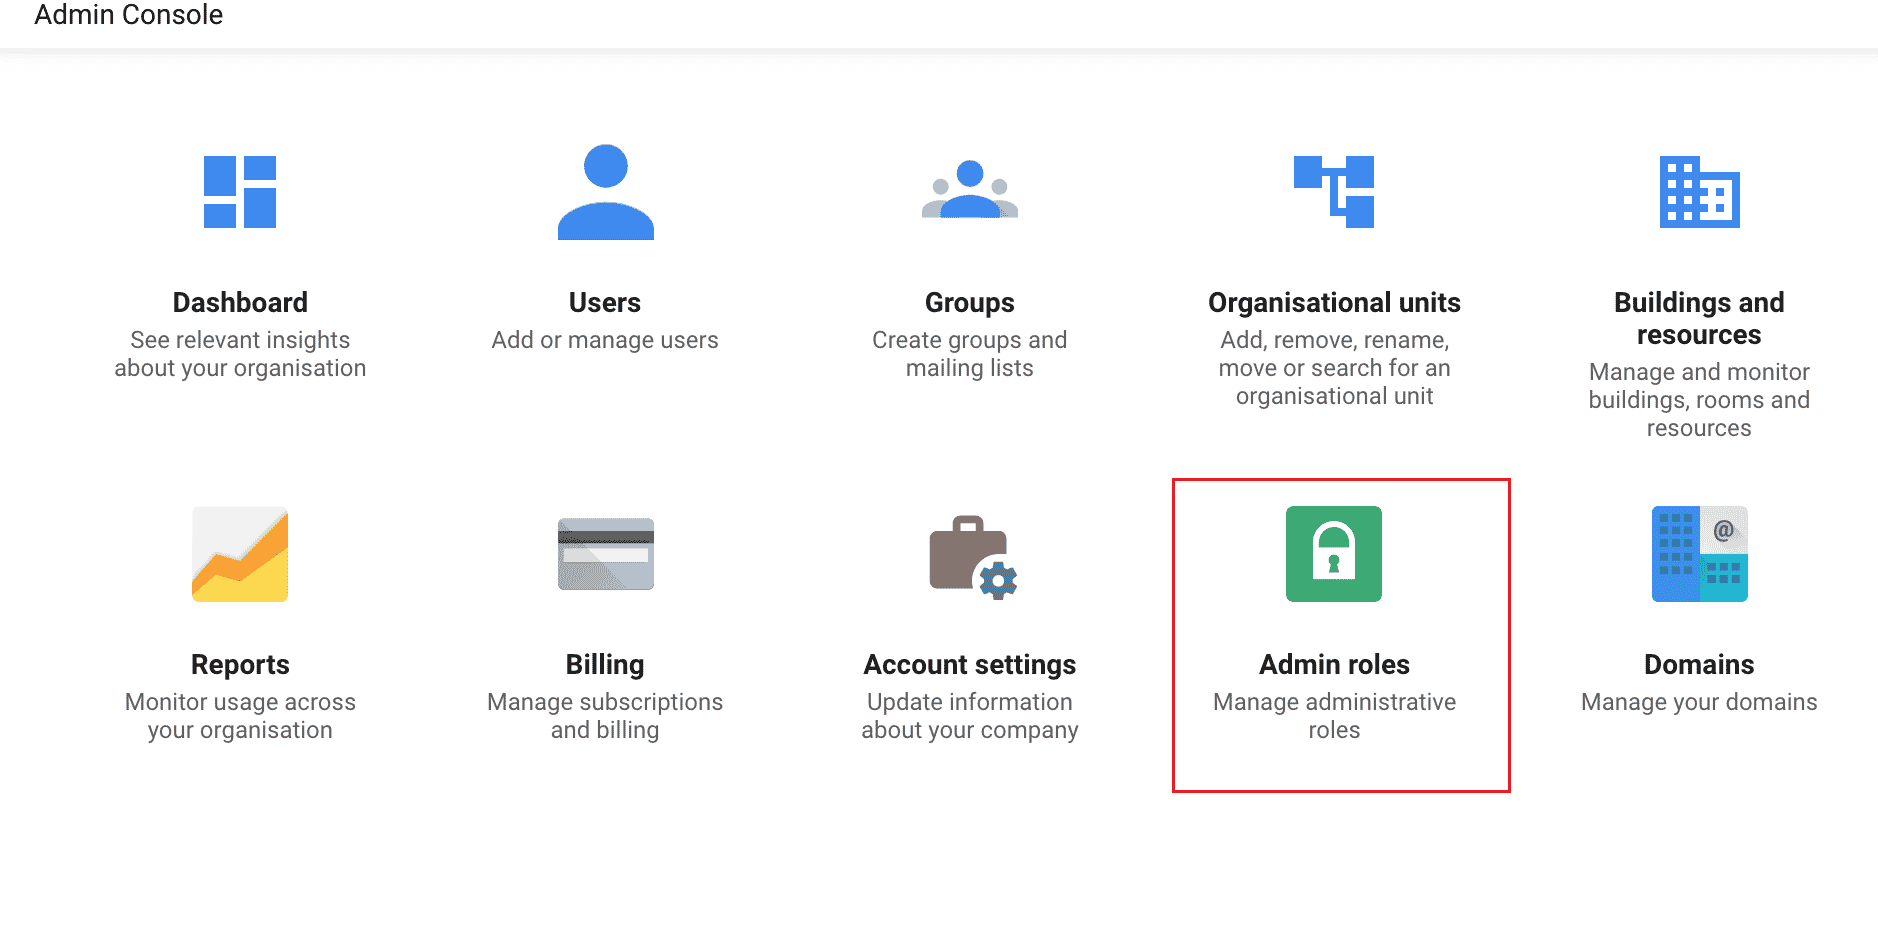Screen dimensions: 1878x939
Task: Open the Users heading link
Action: pyautogui.click(x=605, y=302)
